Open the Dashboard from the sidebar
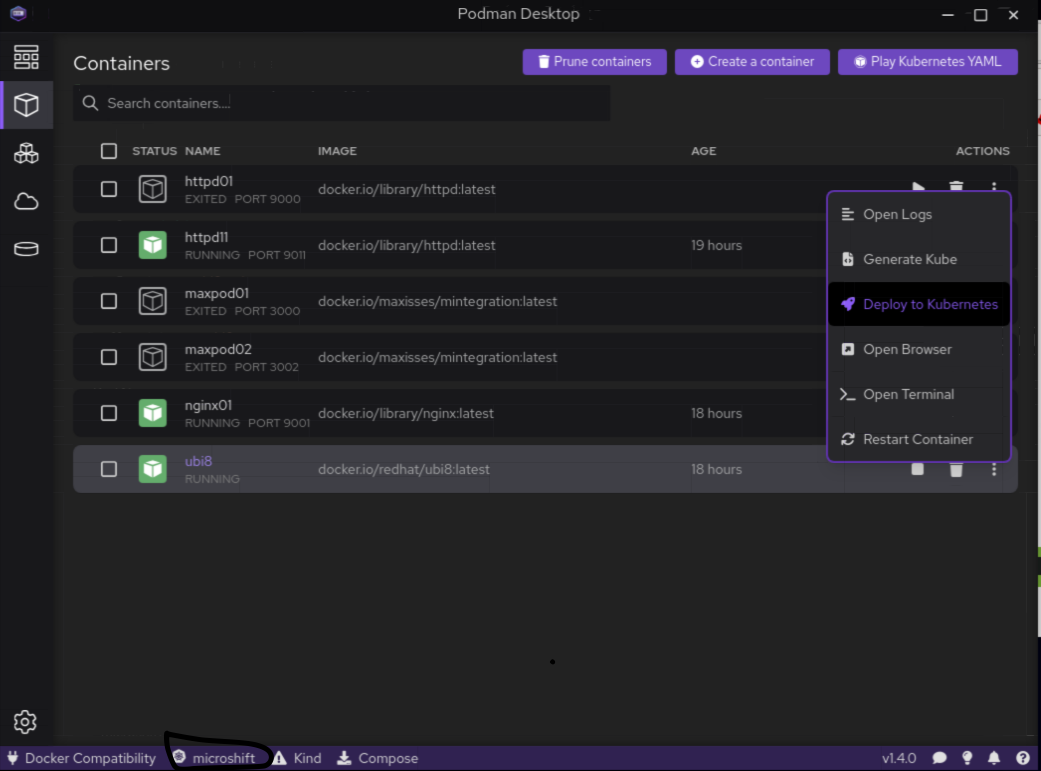The height and width of the screenshot is (771, 1041). (x=26, y=56)
